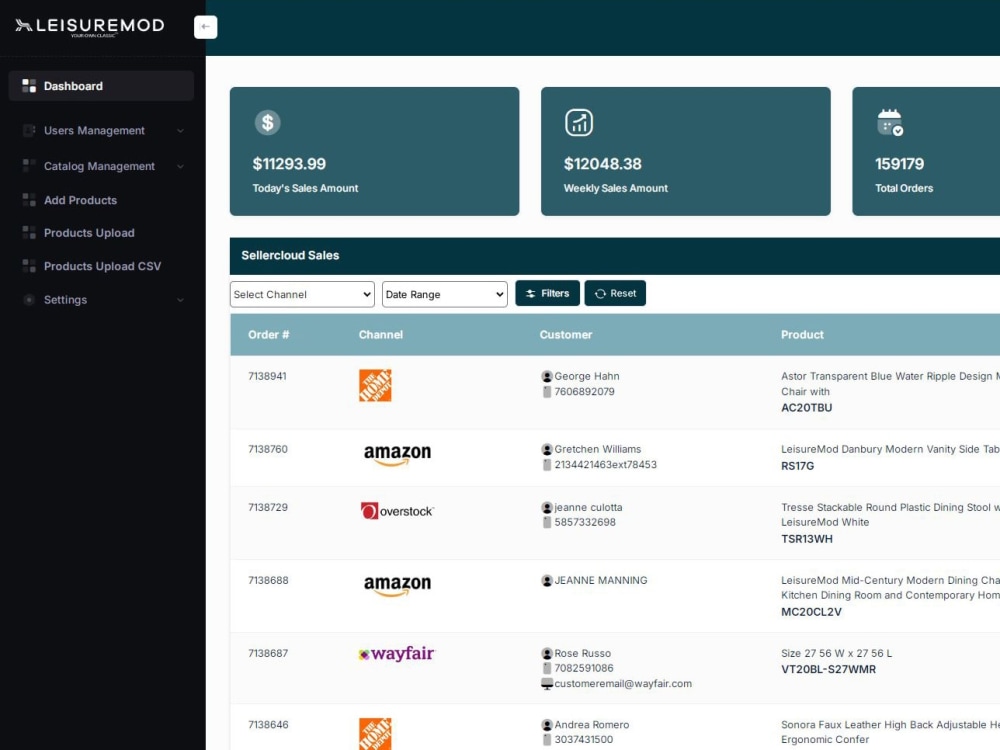Image resolution: width=1000 pixels, height=750 pixels.
Task: Expand the Settings chevron
Action: (180, 300)
